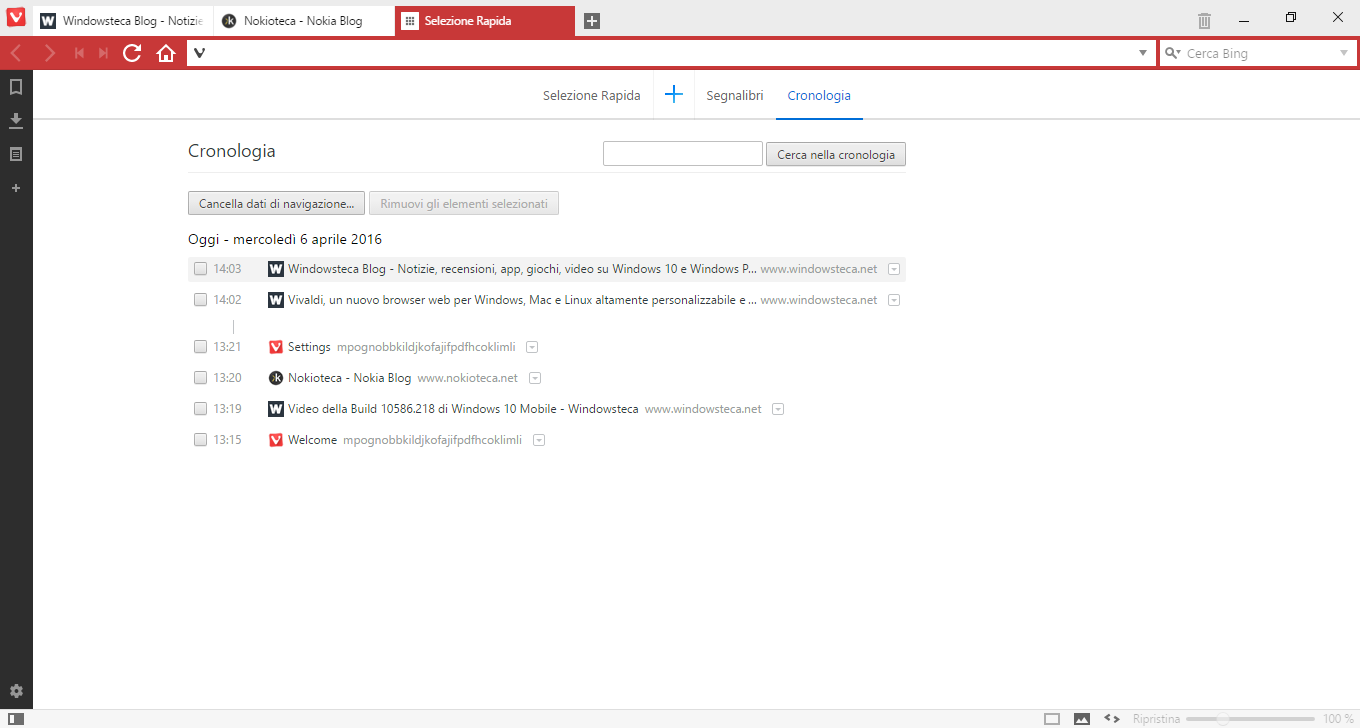This screenshot has height=728, width=1360.
Task: Click the Vivaldi favicon on the Settings entry
Action: 276,347
